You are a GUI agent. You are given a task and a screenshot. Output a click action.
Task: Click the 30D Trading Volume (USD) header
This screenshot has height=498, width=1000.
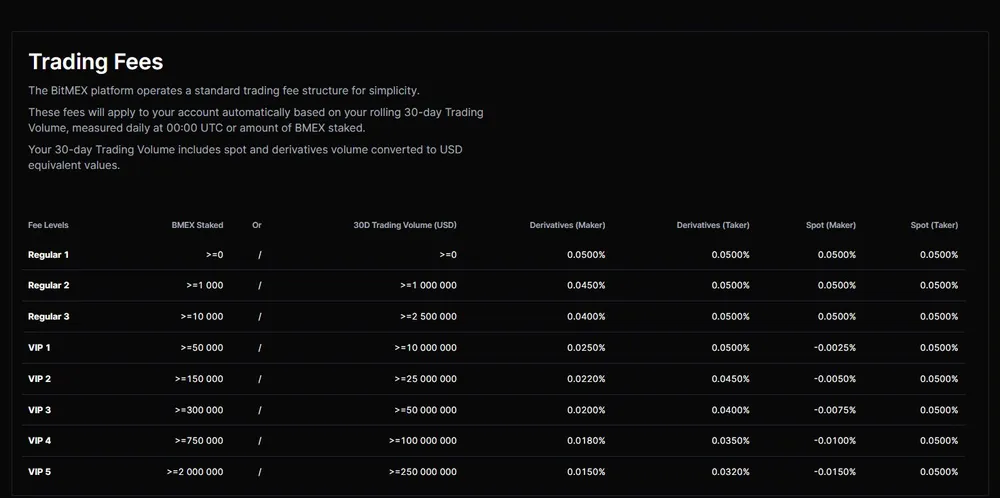405,225
